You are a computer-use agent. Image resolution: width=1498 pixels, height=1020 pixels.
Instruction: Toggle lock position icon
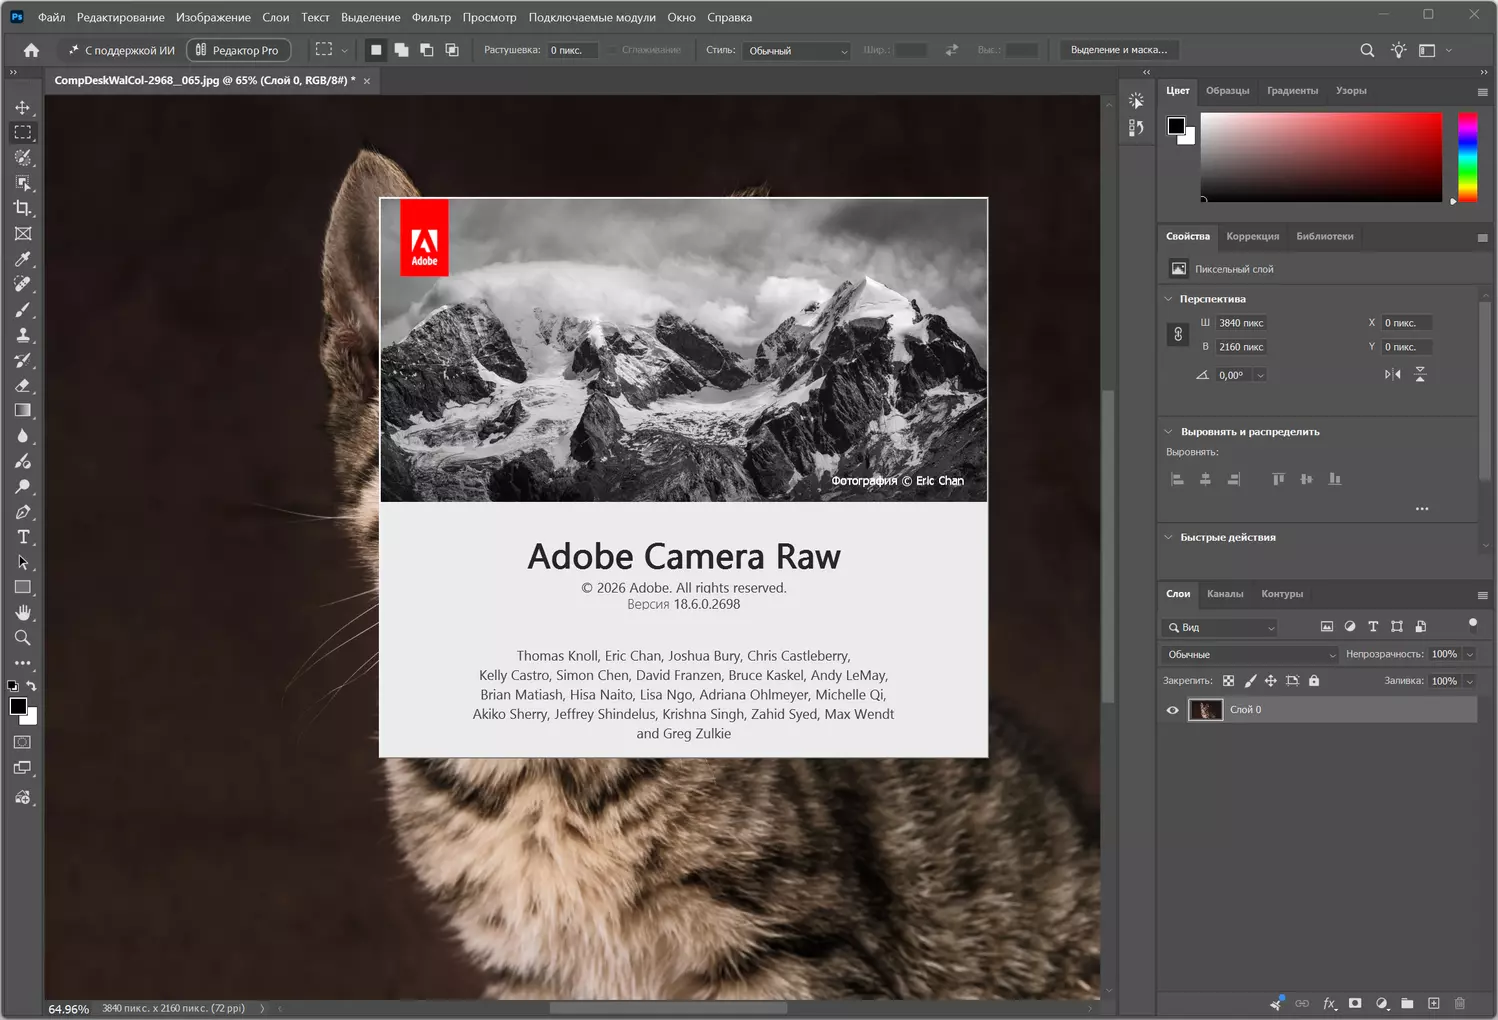[x=1271, y=681]
